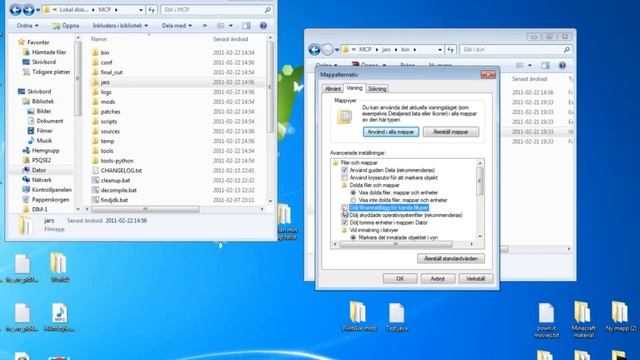Open the Ordna dropdown in MCP window

pyautogui.click(x=27, y=26)
